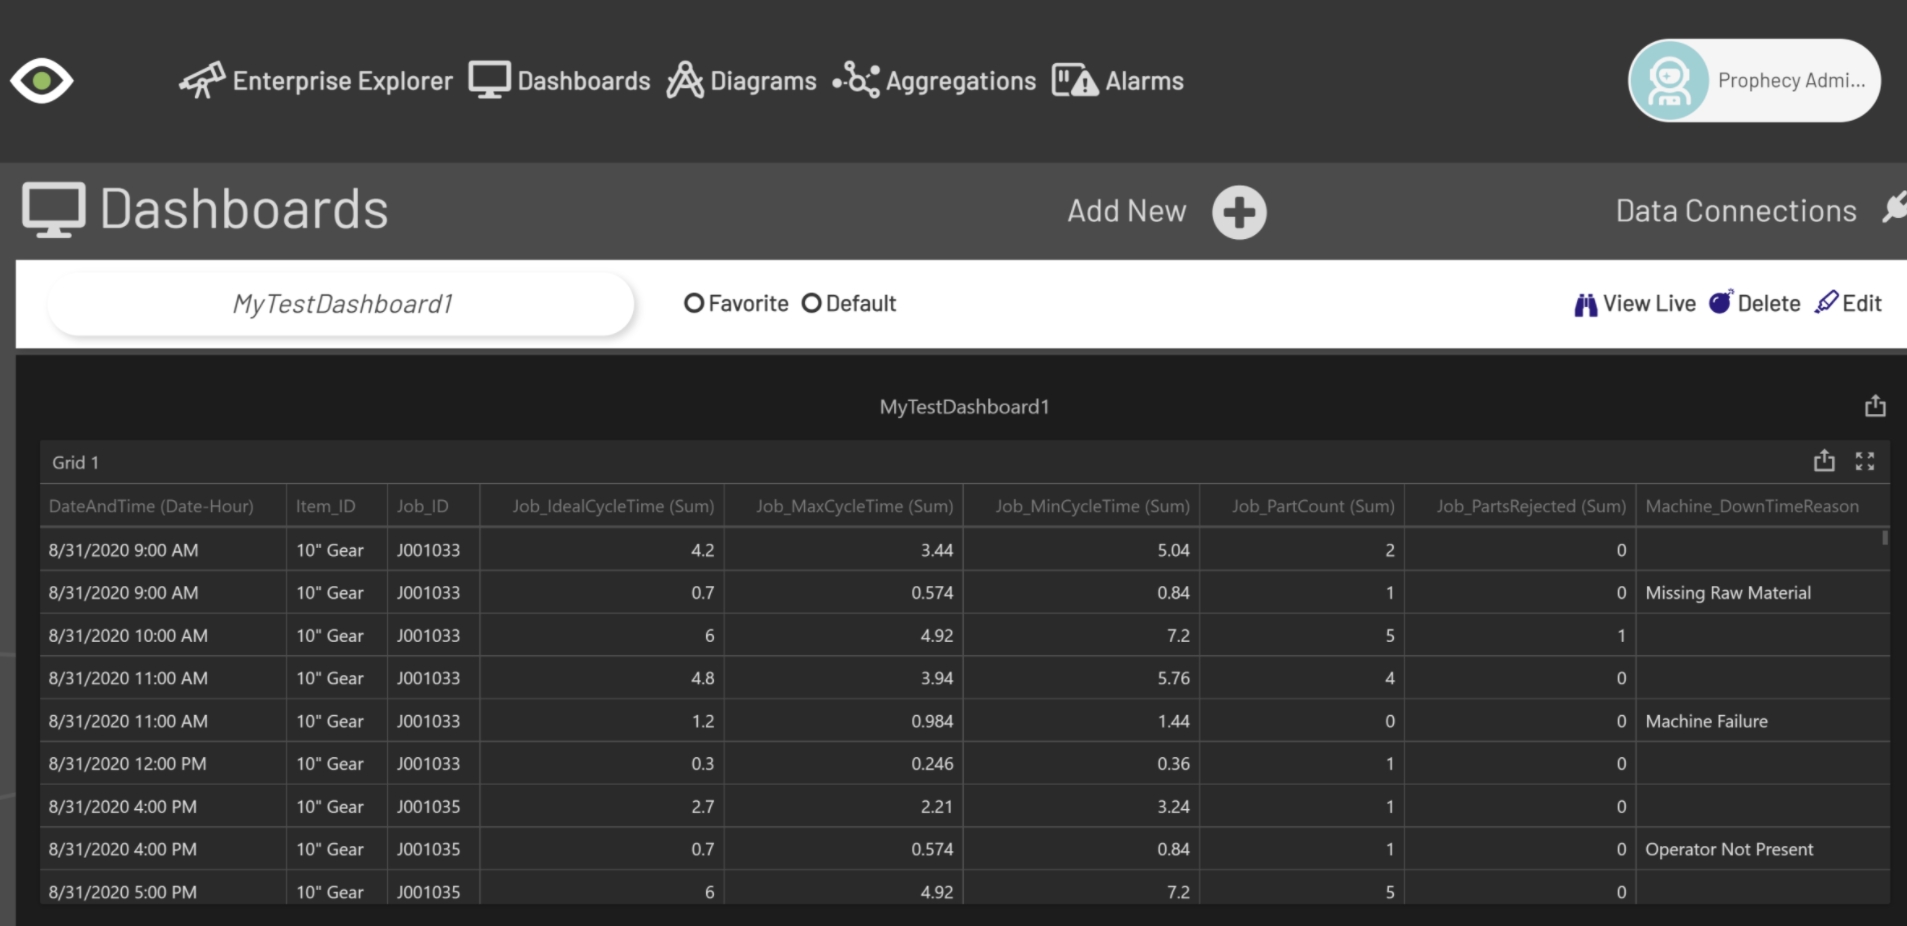Open the Prophecy Admin profile avatar
The height and width of the screenshot is (926, 1907).
(1668, 80)
